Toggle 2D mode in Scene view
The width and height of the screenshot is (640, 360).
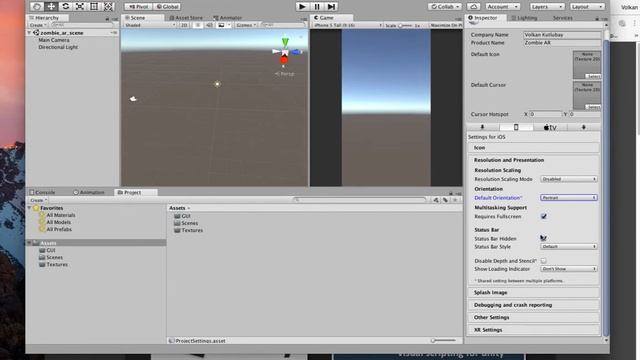(x=184, y=25)
